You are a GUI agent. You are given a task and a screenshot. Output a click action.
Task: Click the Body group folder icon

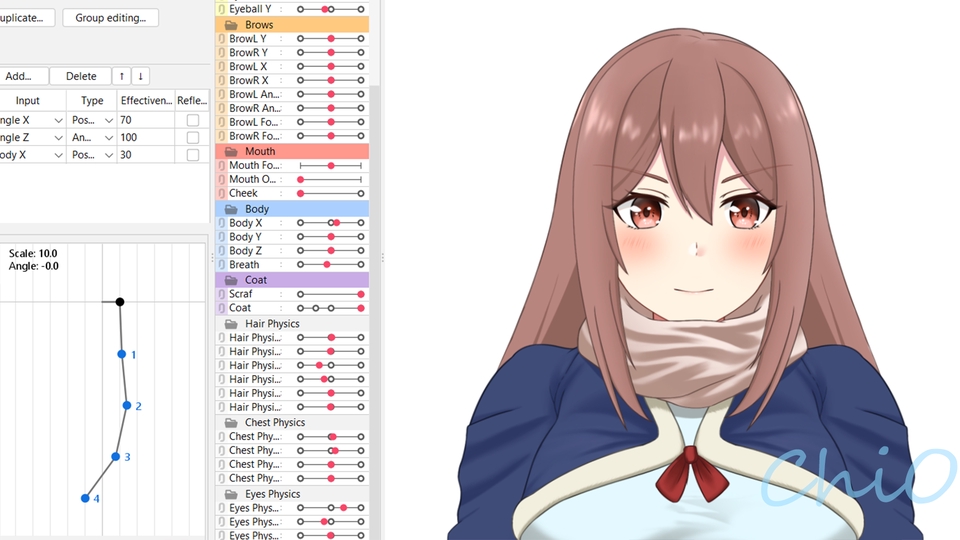click(231, 209)
